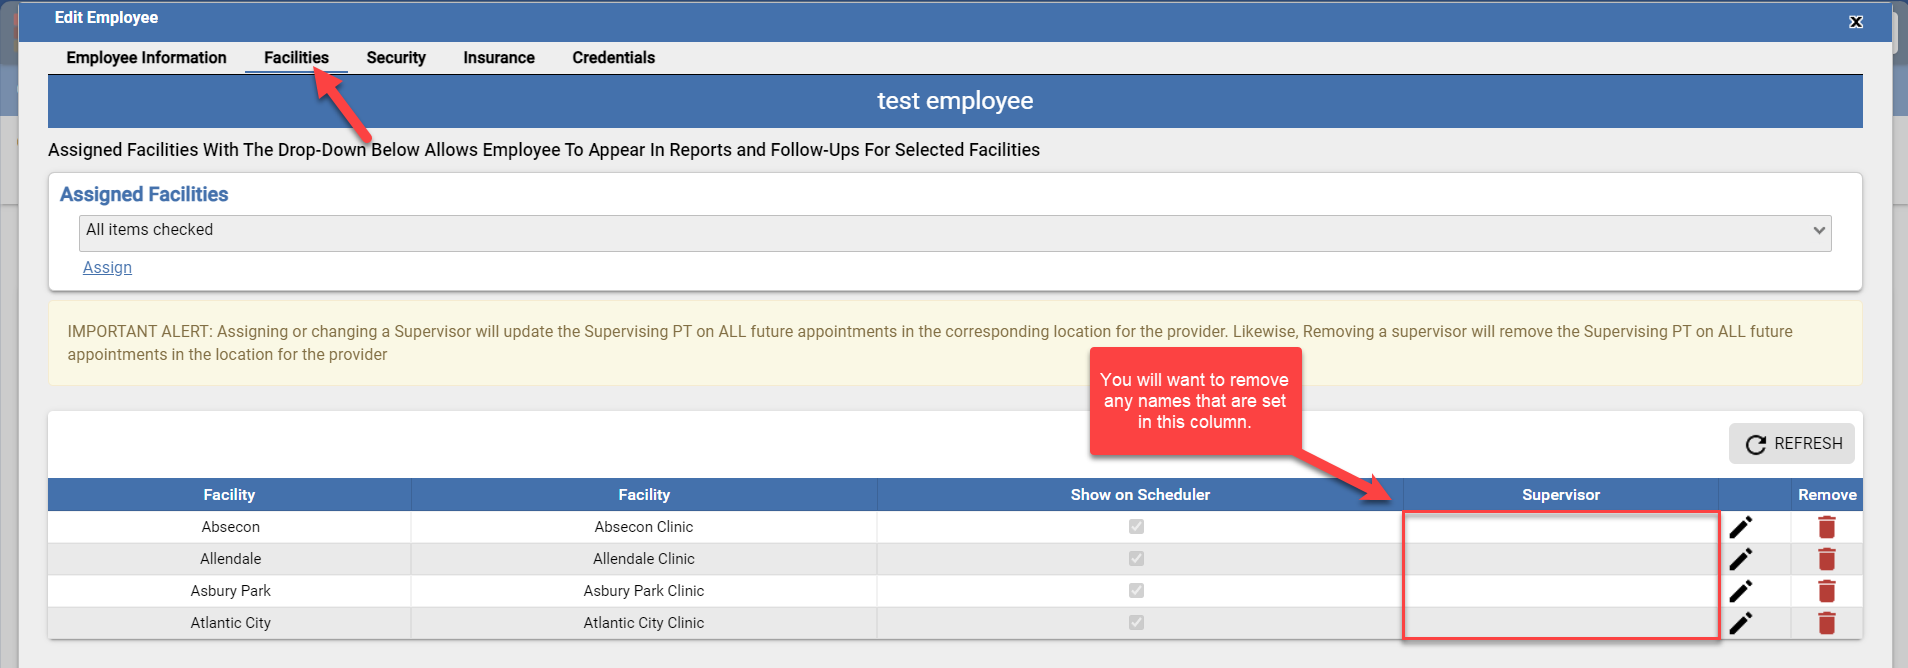Click the trash icon to remove Absecon

point(1827,526)
